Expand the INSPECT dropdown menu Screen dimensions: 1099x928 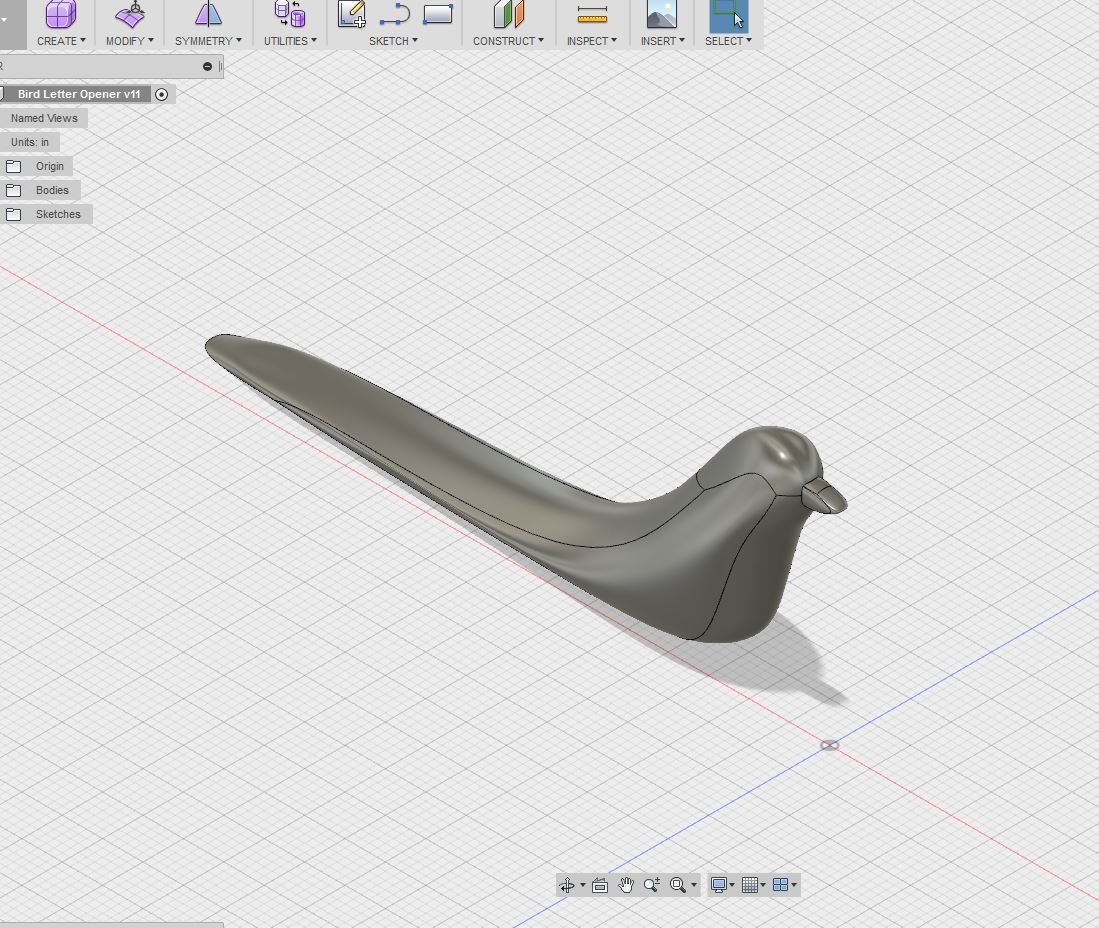click(592, 41)
